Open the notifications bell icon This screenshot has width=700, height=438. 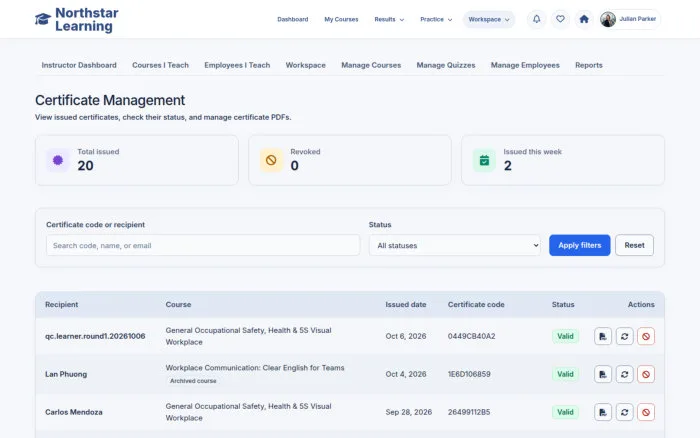pos(536,19)
